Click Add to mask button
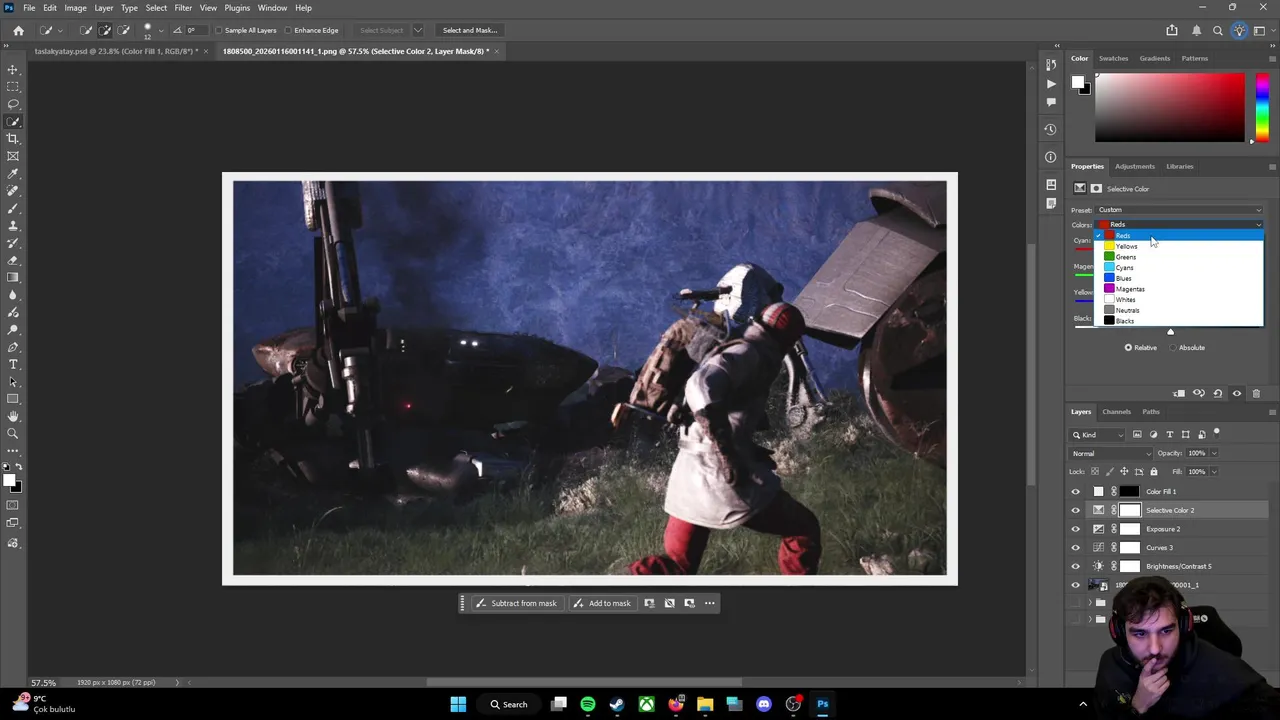Screen dimensions: 1280x720 pyautogui.click(x=602, y=603)
